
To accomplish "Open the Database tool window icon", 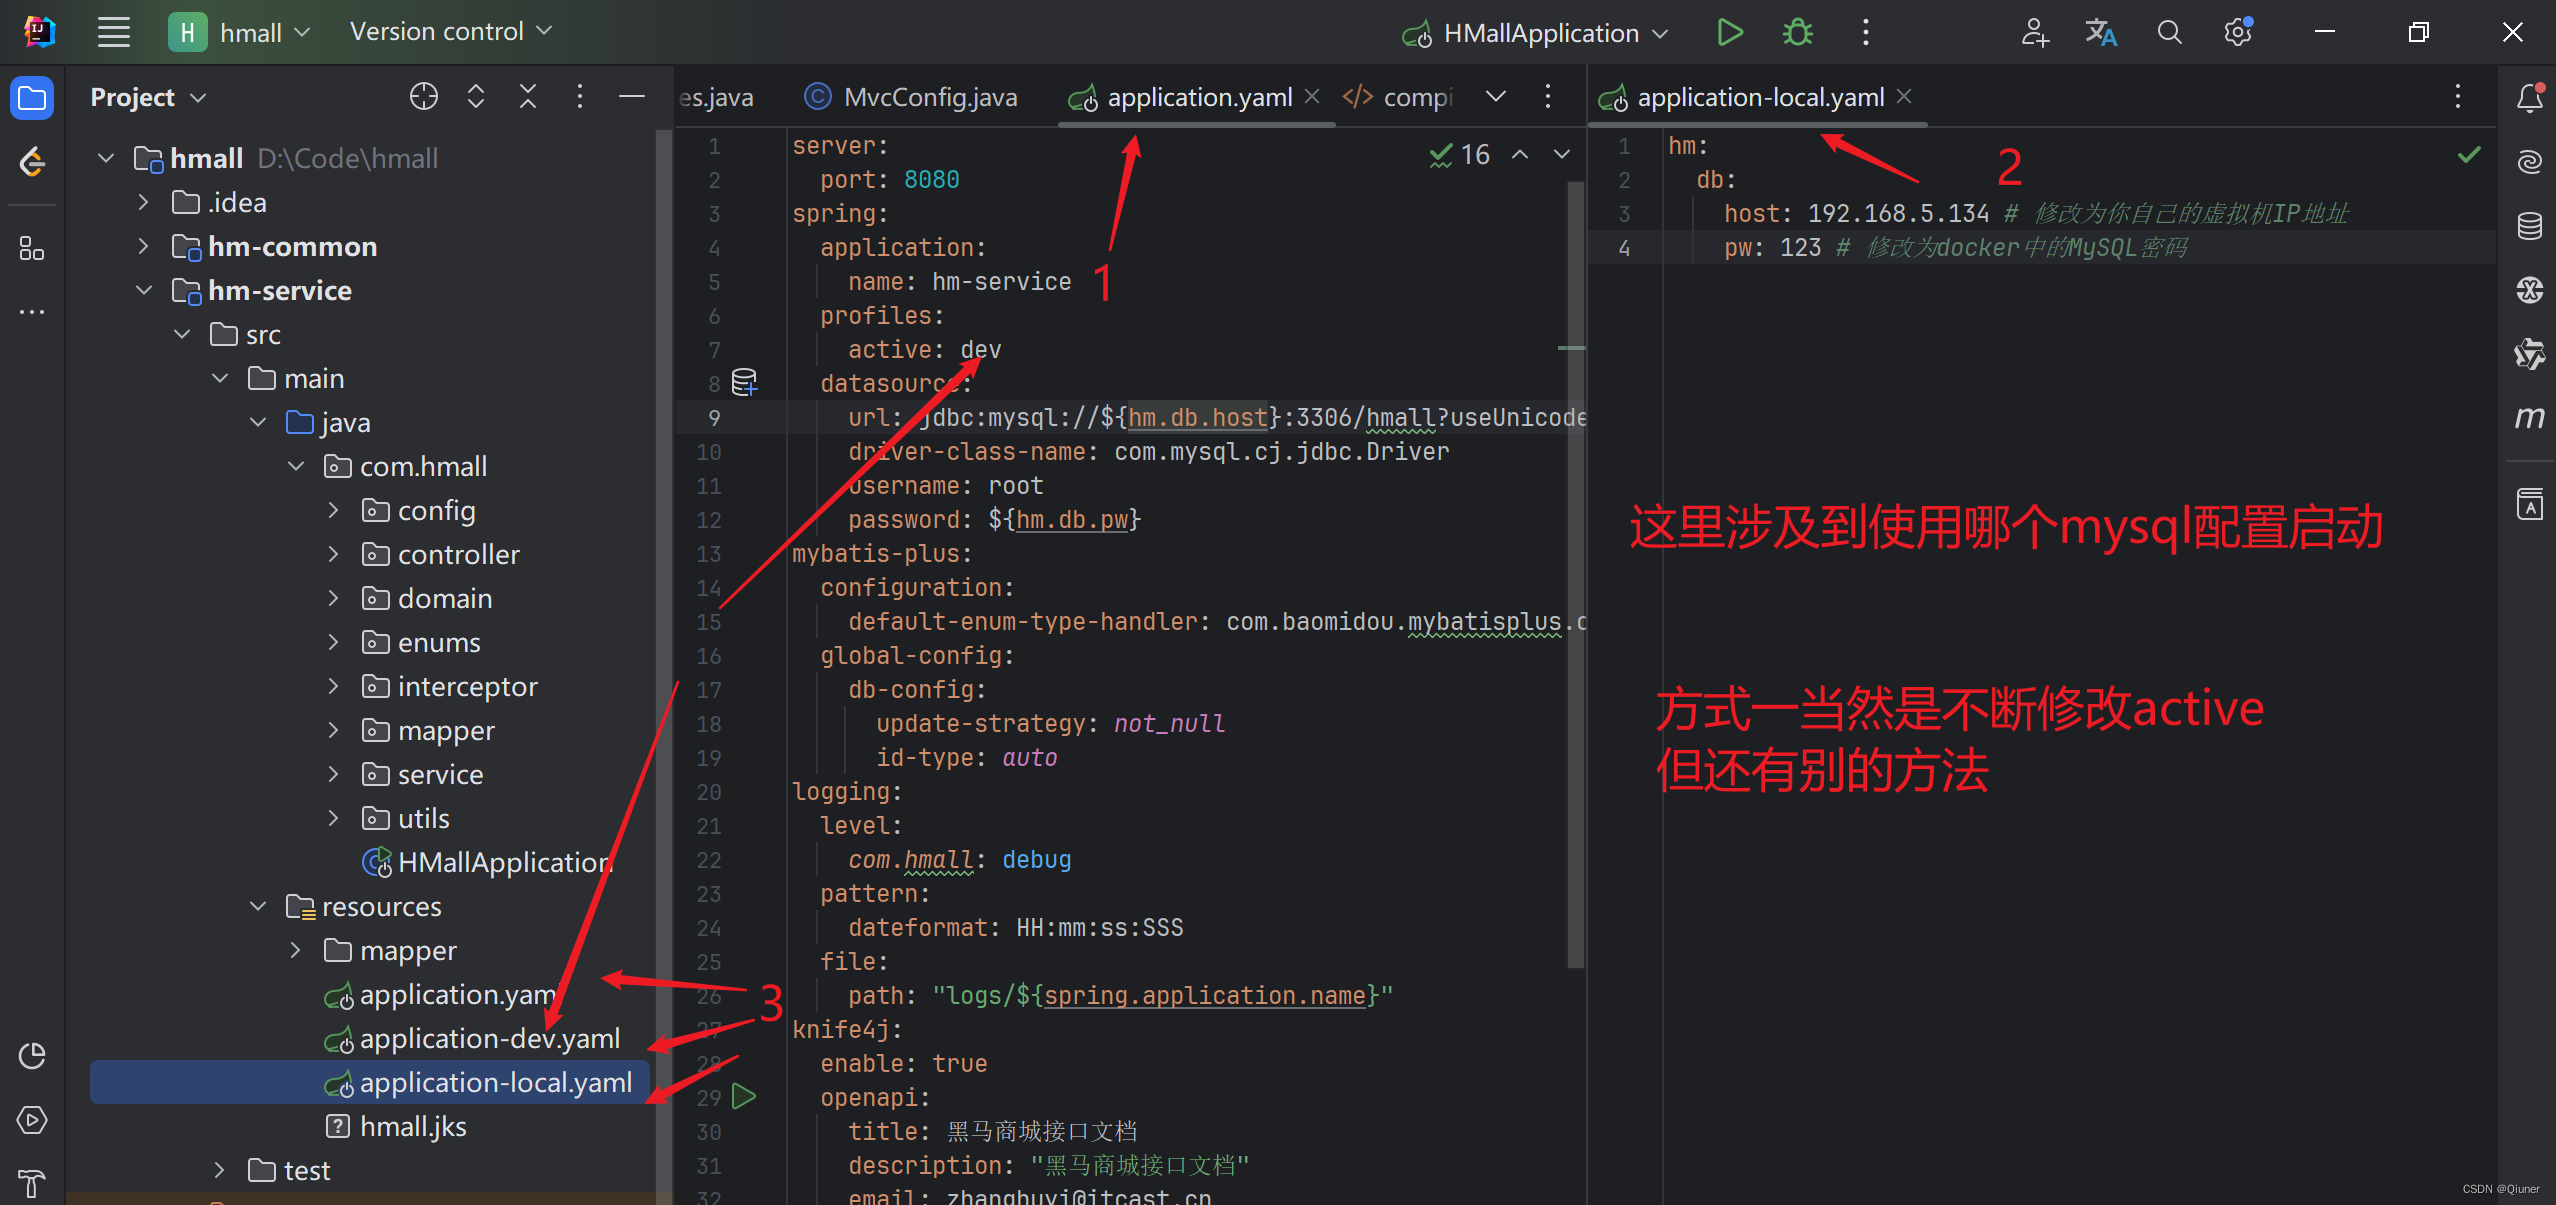I will (x=2530, y=226).
